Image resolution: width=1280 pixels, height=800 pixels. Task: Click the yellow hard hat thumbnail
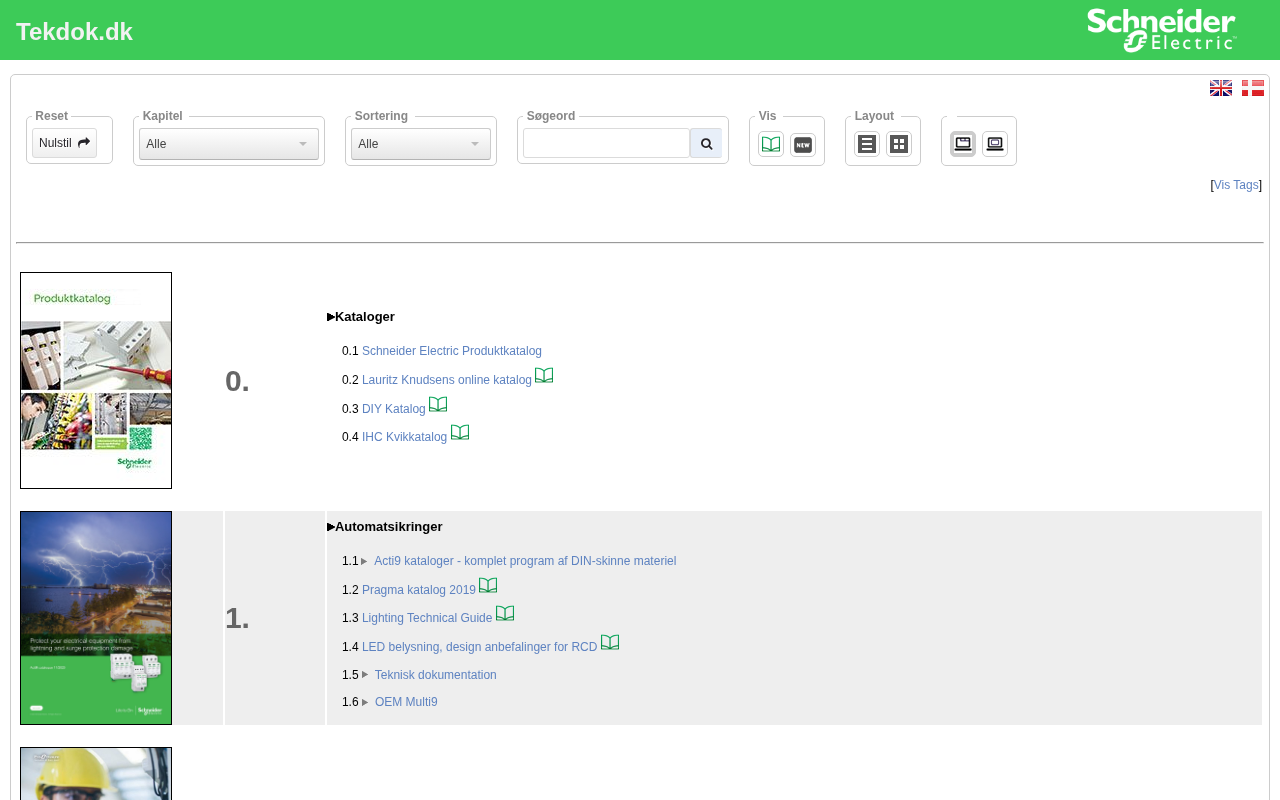[x=96, y=773]
